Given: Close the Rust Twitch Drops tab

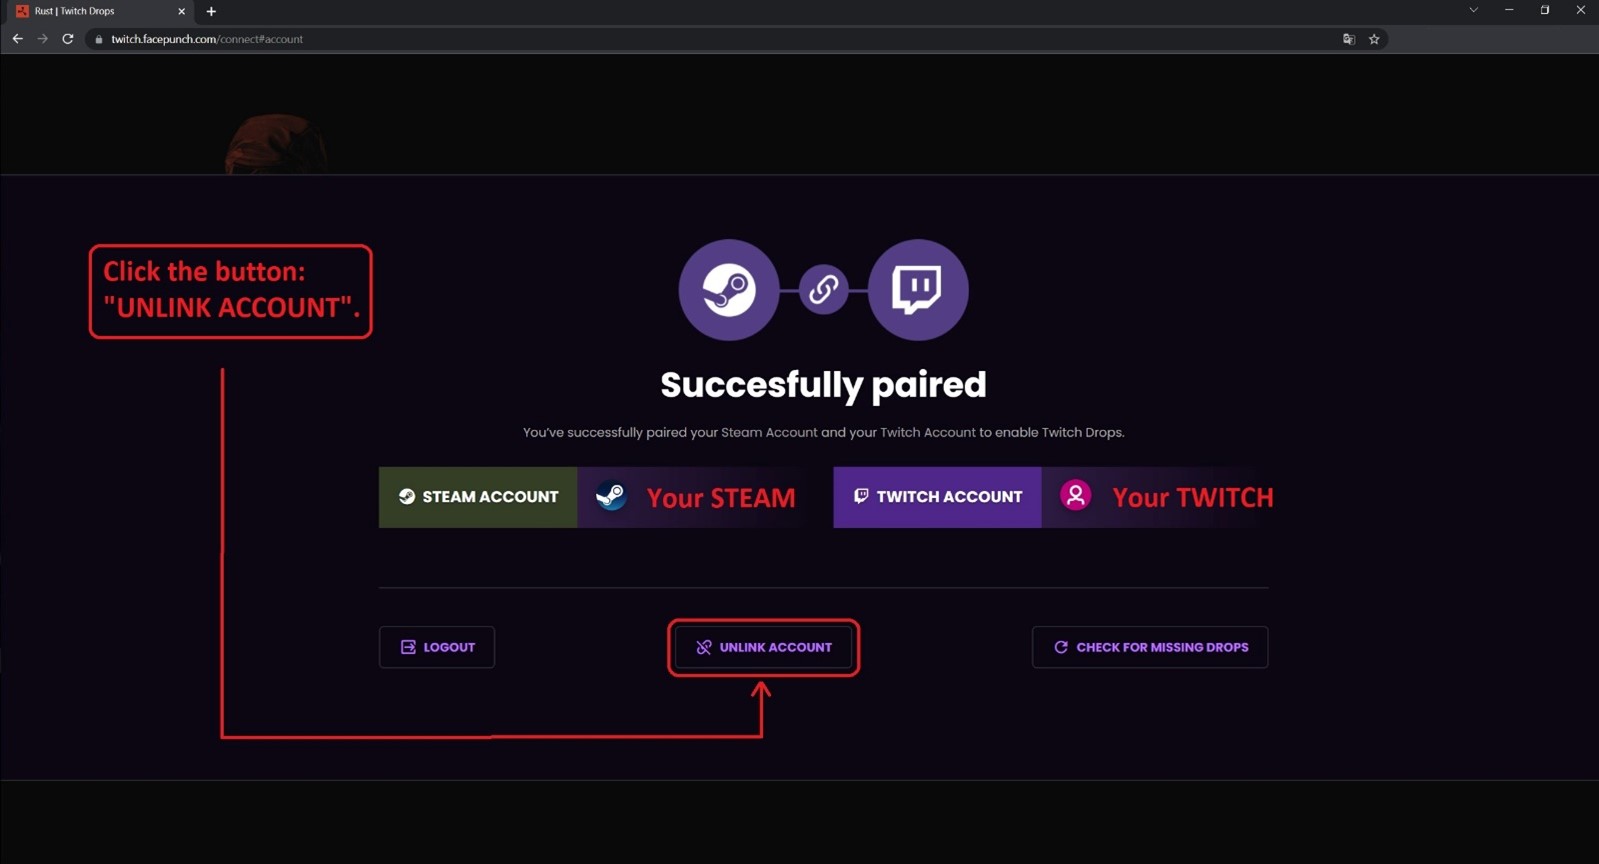Looking at the screenshot, I should point(181,11).
